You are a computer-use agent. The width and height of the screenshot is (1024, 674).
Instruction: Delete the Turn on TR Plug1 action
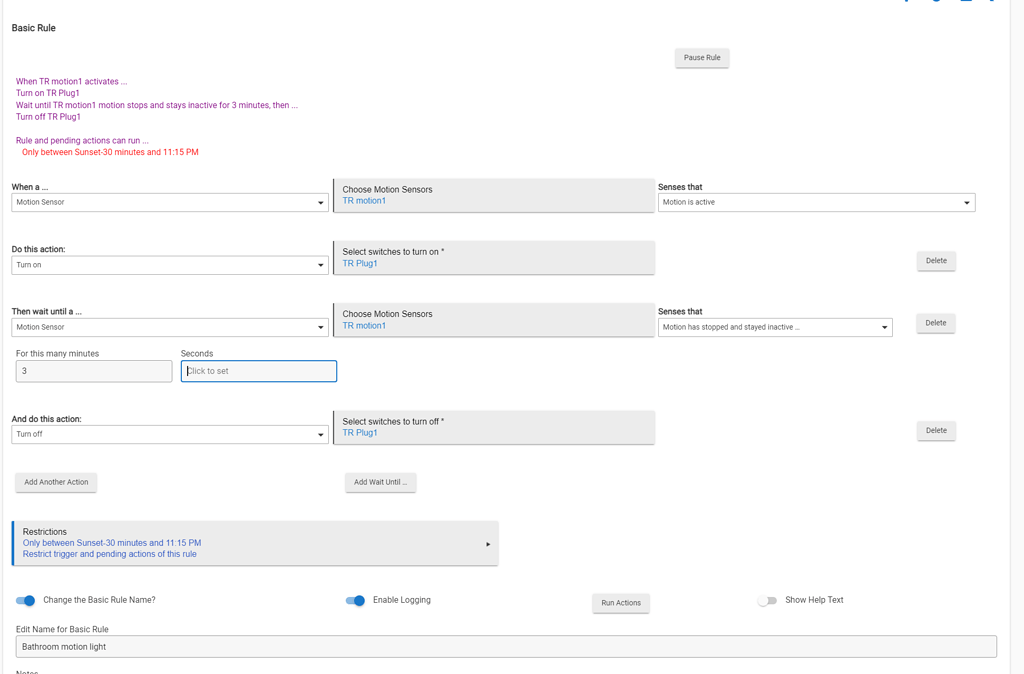[x=935, y=261]
